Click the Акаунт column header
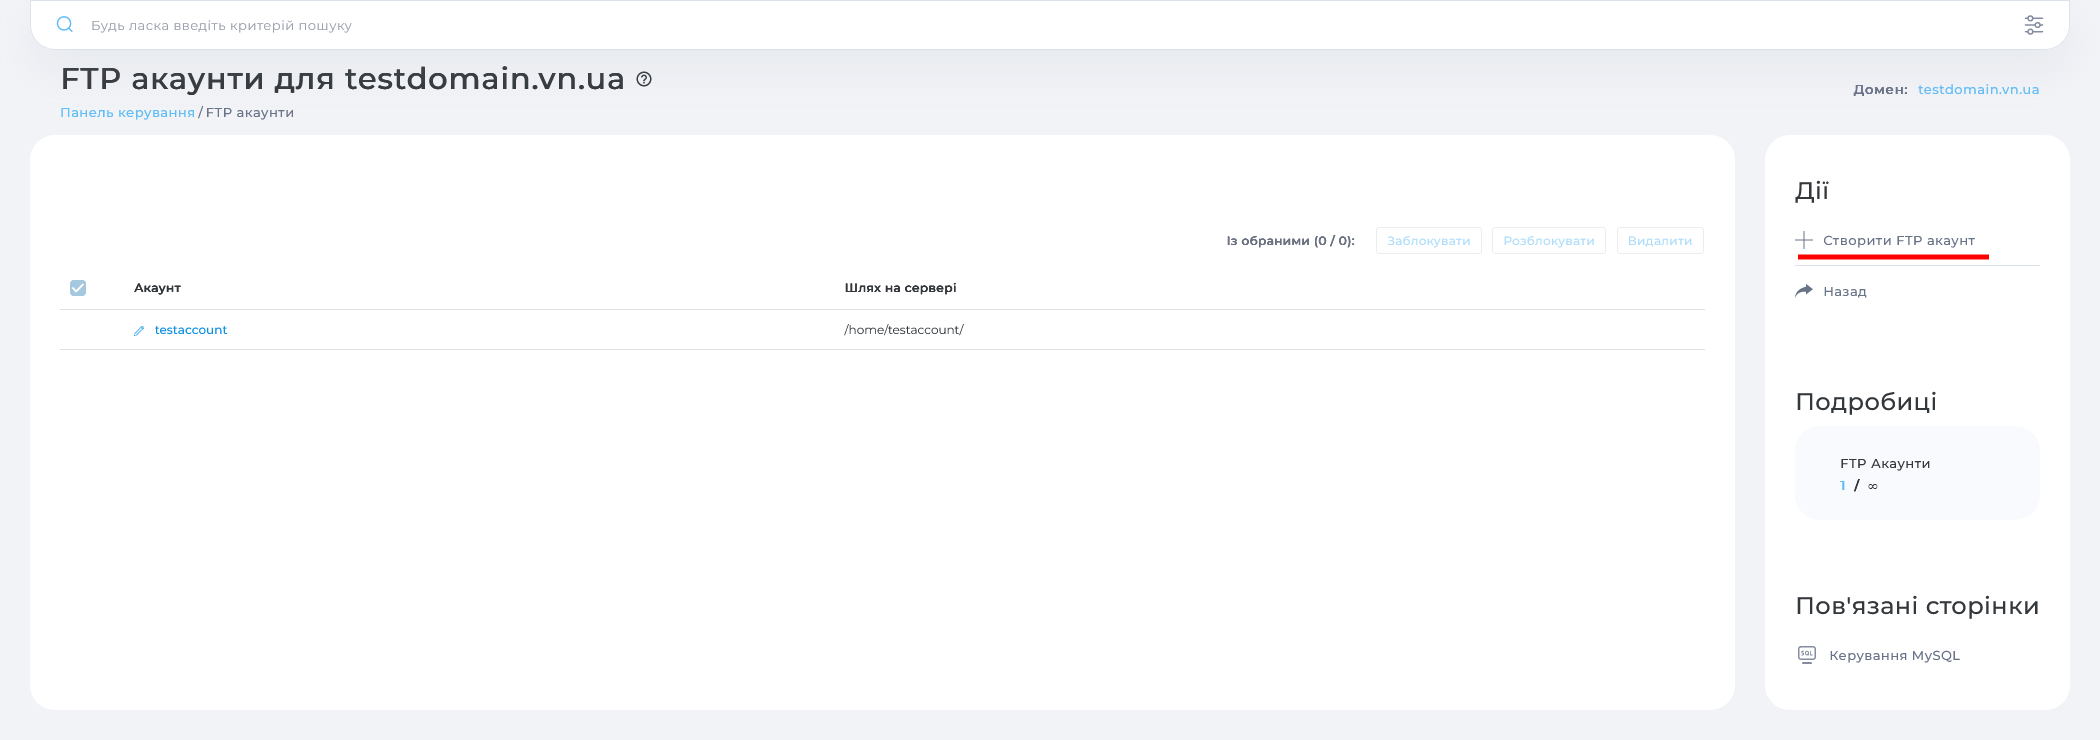Image resolution: width=2100 pixels, height=740 pixels. point(157,288)
